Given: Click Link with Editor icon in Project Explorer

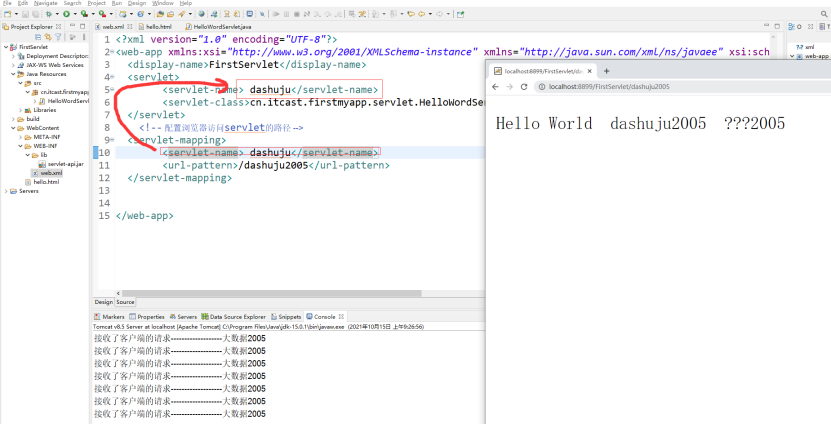Looking at the screenshot, I should coord(48,37).
